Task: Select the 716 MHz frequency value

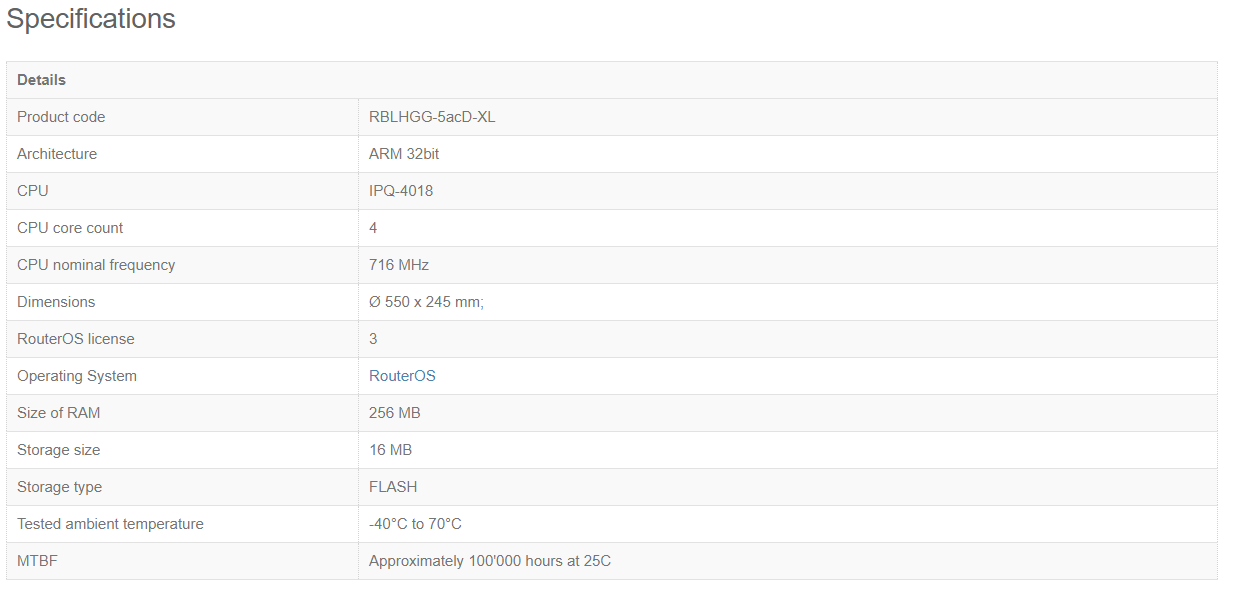Action: [399, 265]
